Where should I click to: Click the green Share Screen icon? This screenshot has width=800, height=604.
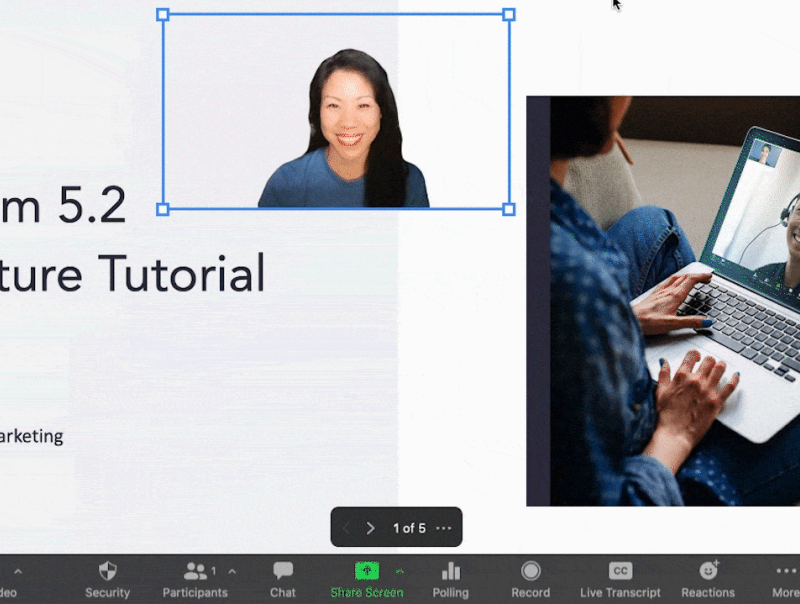(367, 570)
